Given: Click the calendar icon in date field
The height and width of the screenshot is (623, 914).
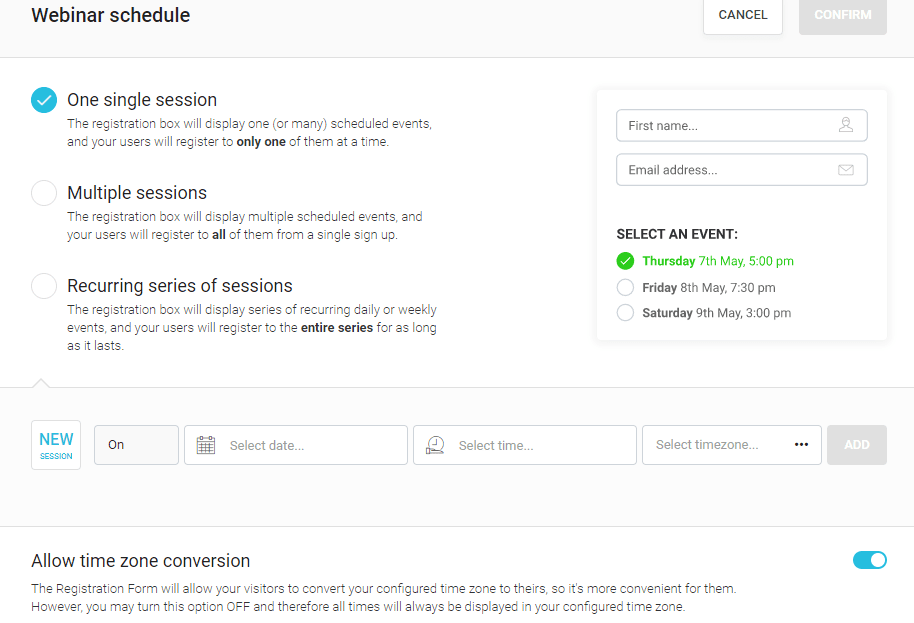Looking at the screenshot, I should click(206, 445).
